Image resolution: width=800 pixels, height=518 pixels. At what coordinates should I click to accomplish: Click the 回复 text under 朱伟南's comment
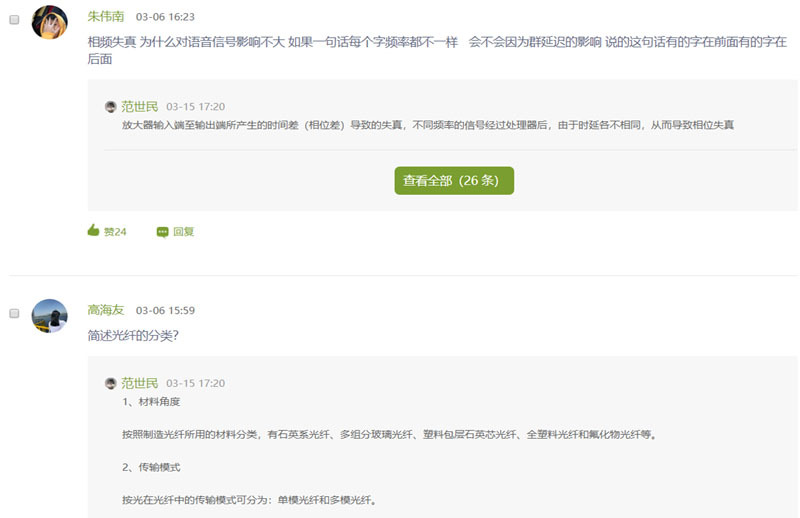coord(184,232)
